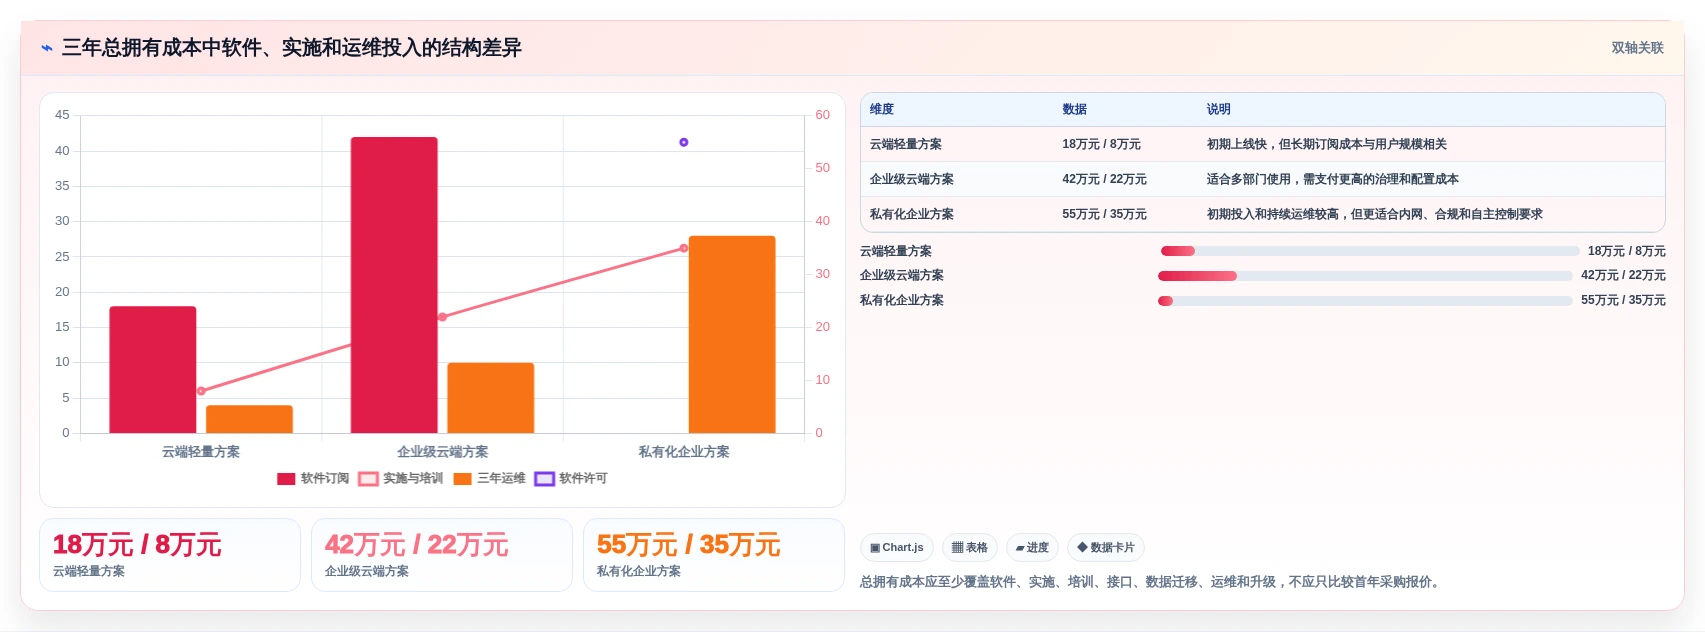
Task: Click the 云端轻量方案 progress bar
Action: point(1370,251)
